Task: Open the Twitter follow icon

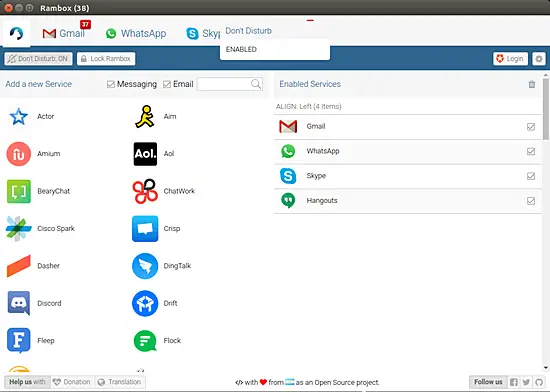Action: 526,382
